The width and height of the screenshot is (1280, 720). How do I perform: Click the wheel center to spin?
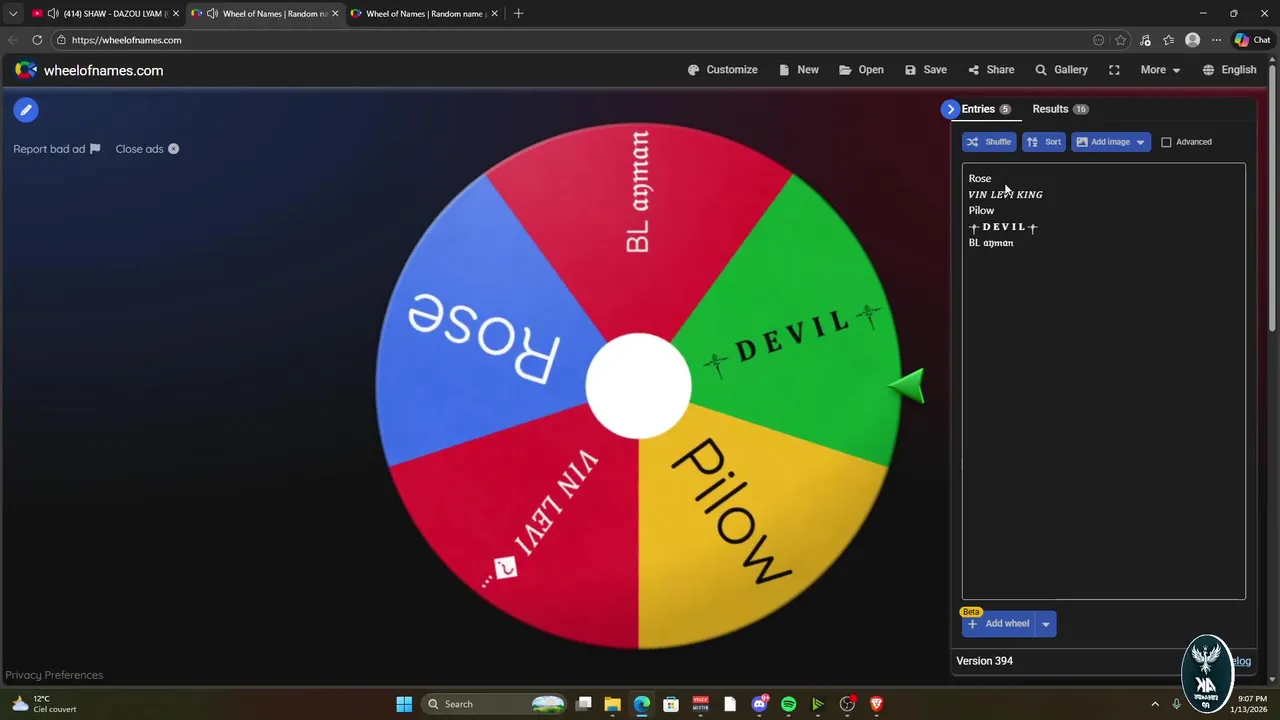(638, 386)
